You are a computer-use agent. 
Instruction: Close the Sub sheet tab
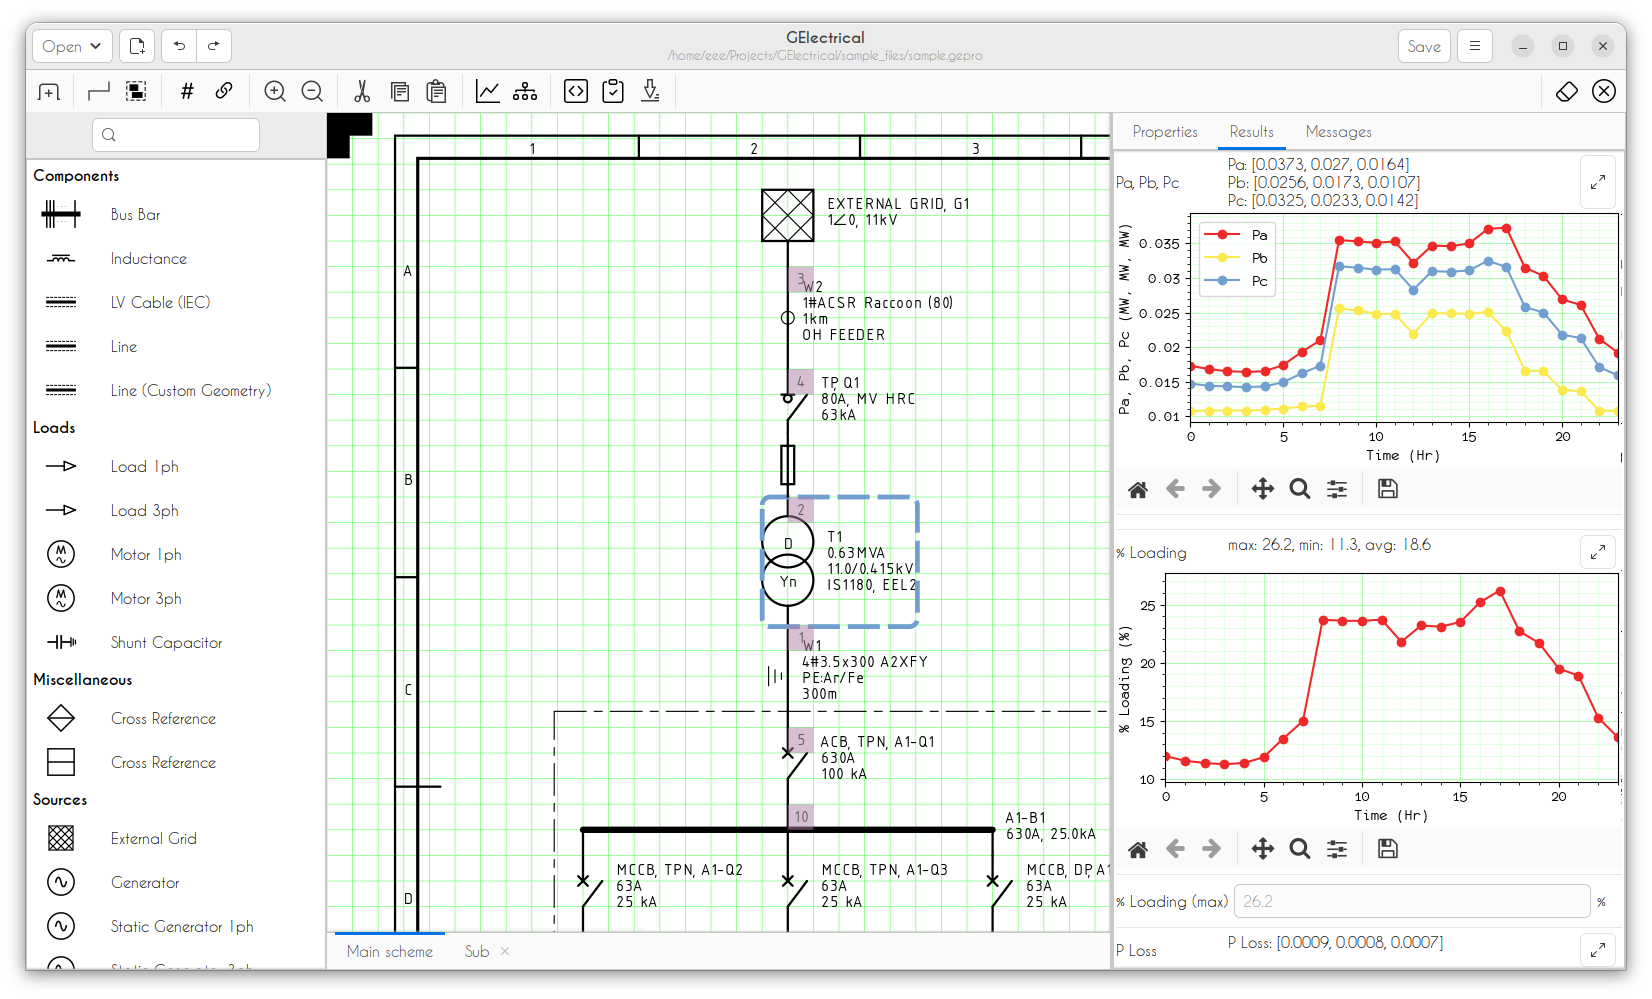505,951
